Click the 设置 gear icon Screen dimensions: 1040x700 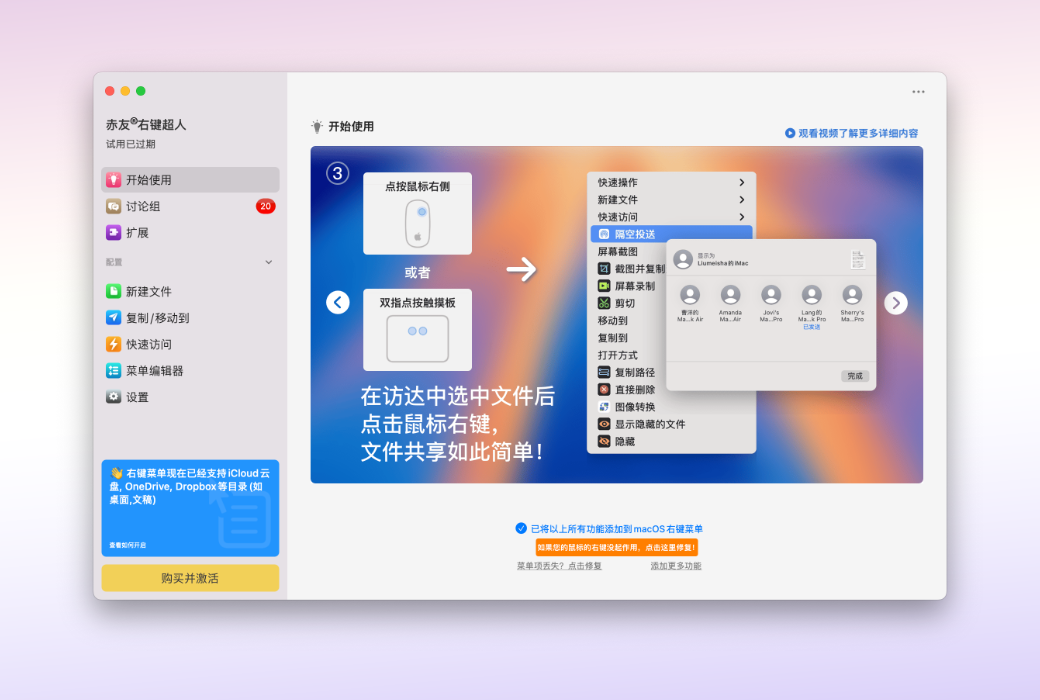pos(113,397)
